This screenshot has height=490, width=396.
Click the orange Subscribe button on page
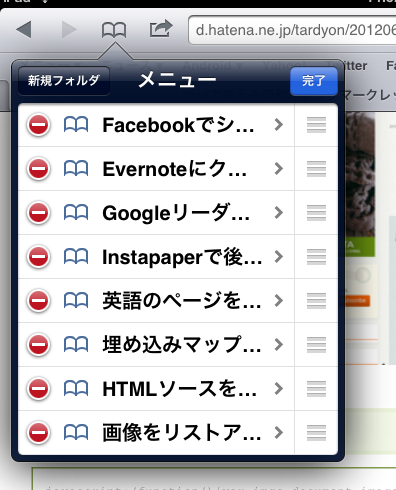tap(357, 301)
